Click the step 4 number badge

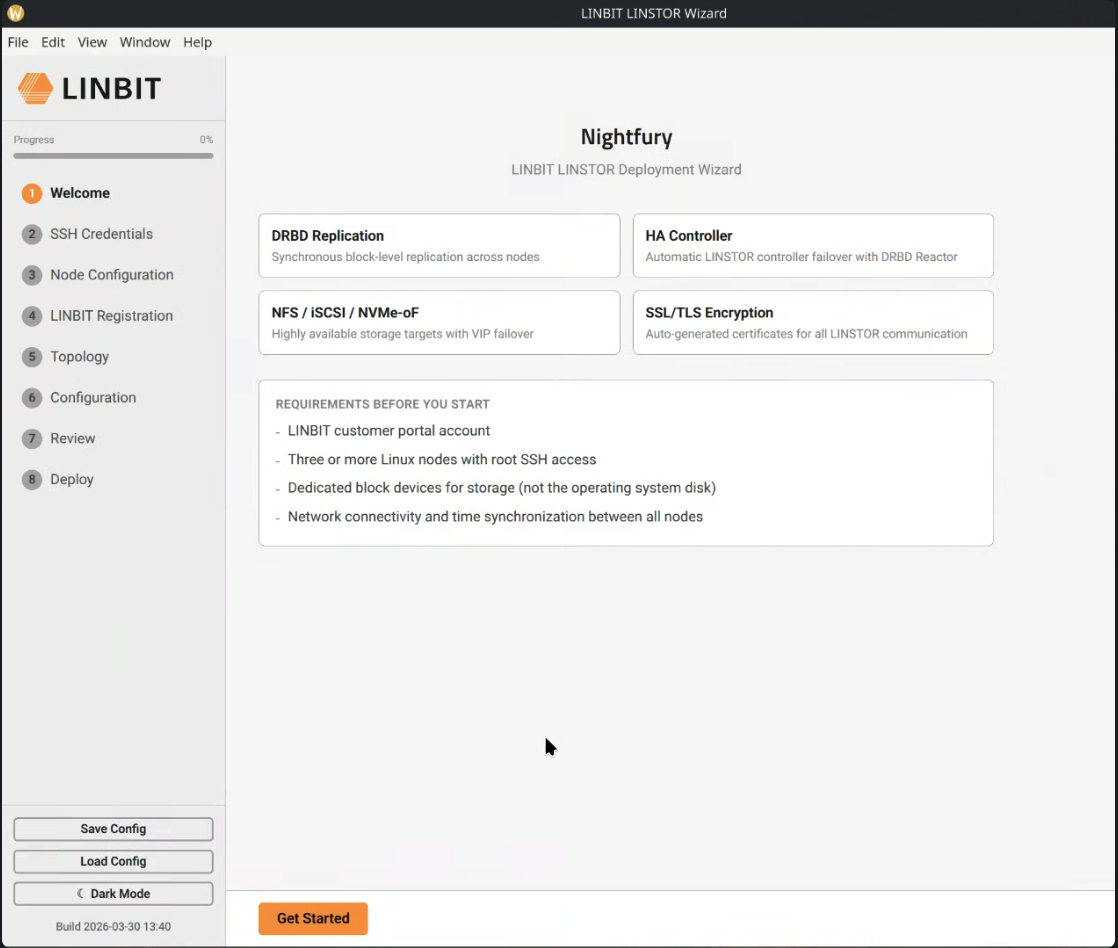(32, 316)
